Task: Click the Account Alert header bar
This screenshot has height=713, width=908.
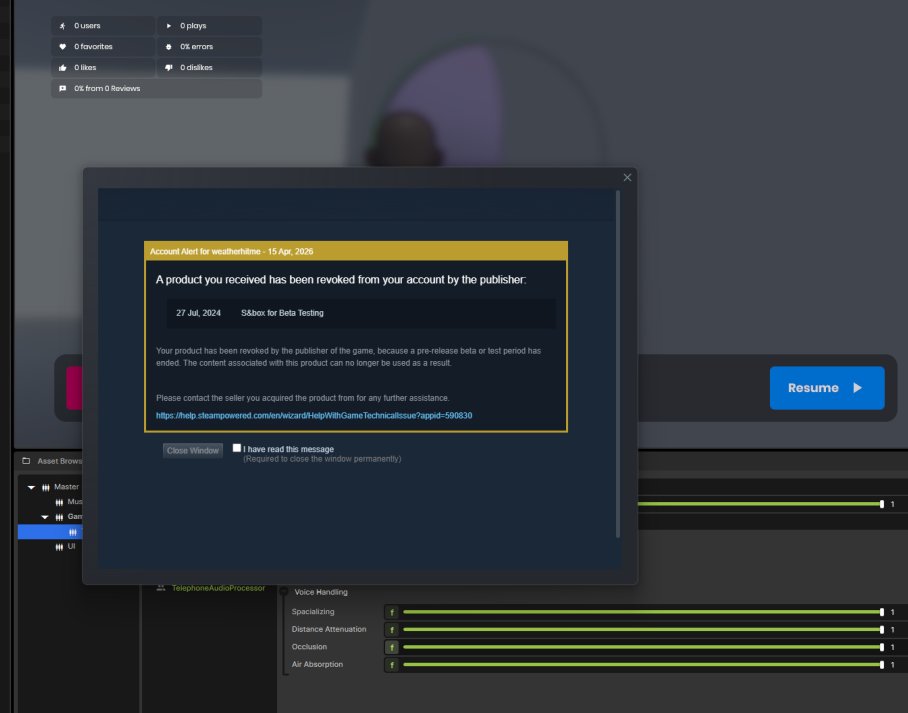Action: point(356,251)
